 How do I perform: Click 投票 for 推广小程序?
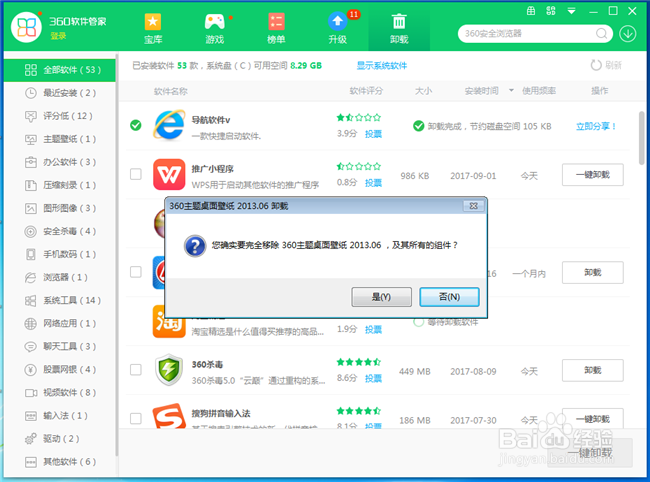373,183
